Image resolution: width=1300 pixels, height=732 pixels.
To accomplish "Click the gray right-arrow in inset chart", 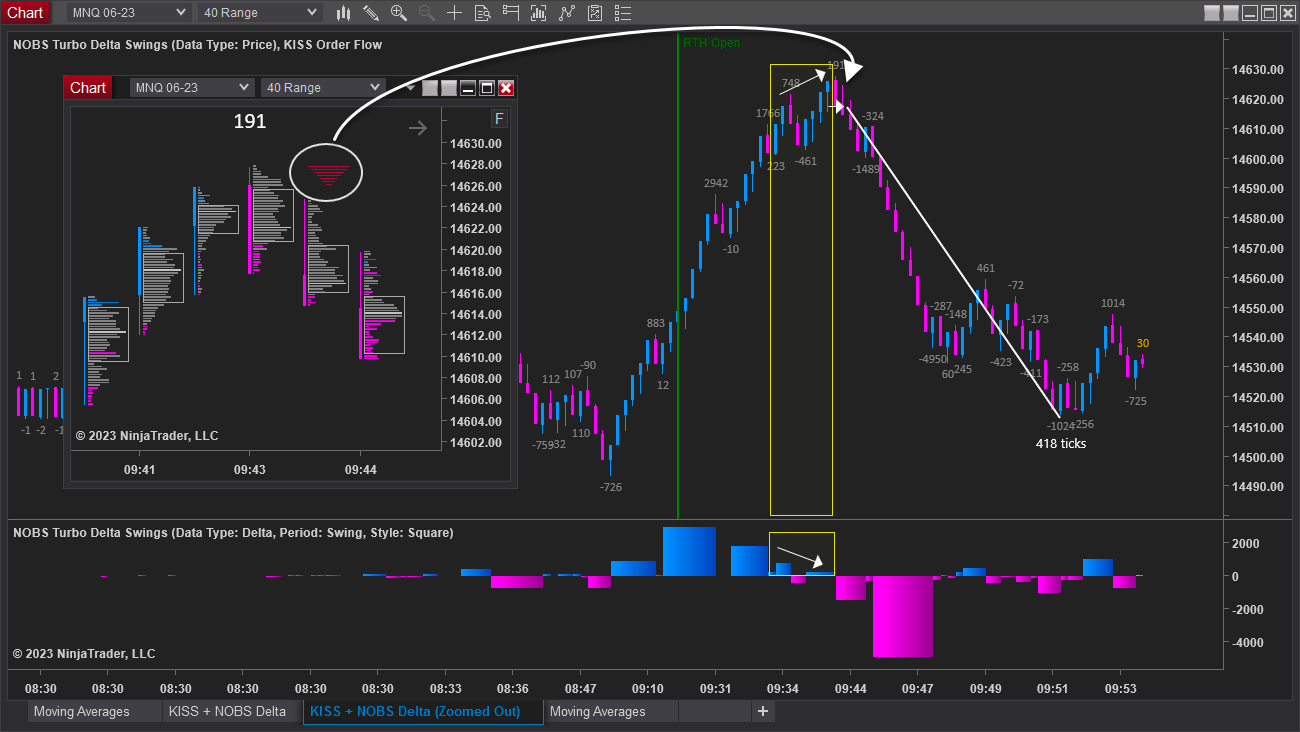I will tap(419, 127).
